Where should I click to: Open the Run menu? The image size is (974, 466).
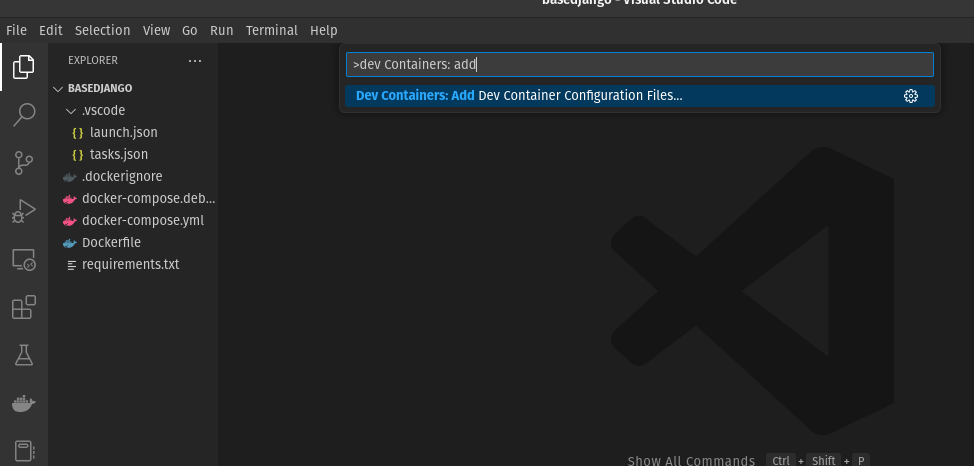tap(222, 30)
